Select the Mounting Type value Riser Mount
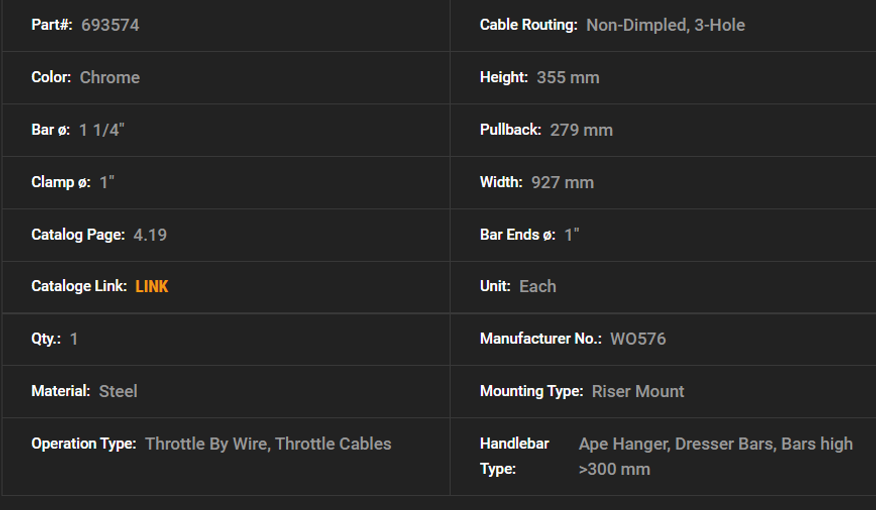This screenshot has height=510, width=876. [637, 392]
